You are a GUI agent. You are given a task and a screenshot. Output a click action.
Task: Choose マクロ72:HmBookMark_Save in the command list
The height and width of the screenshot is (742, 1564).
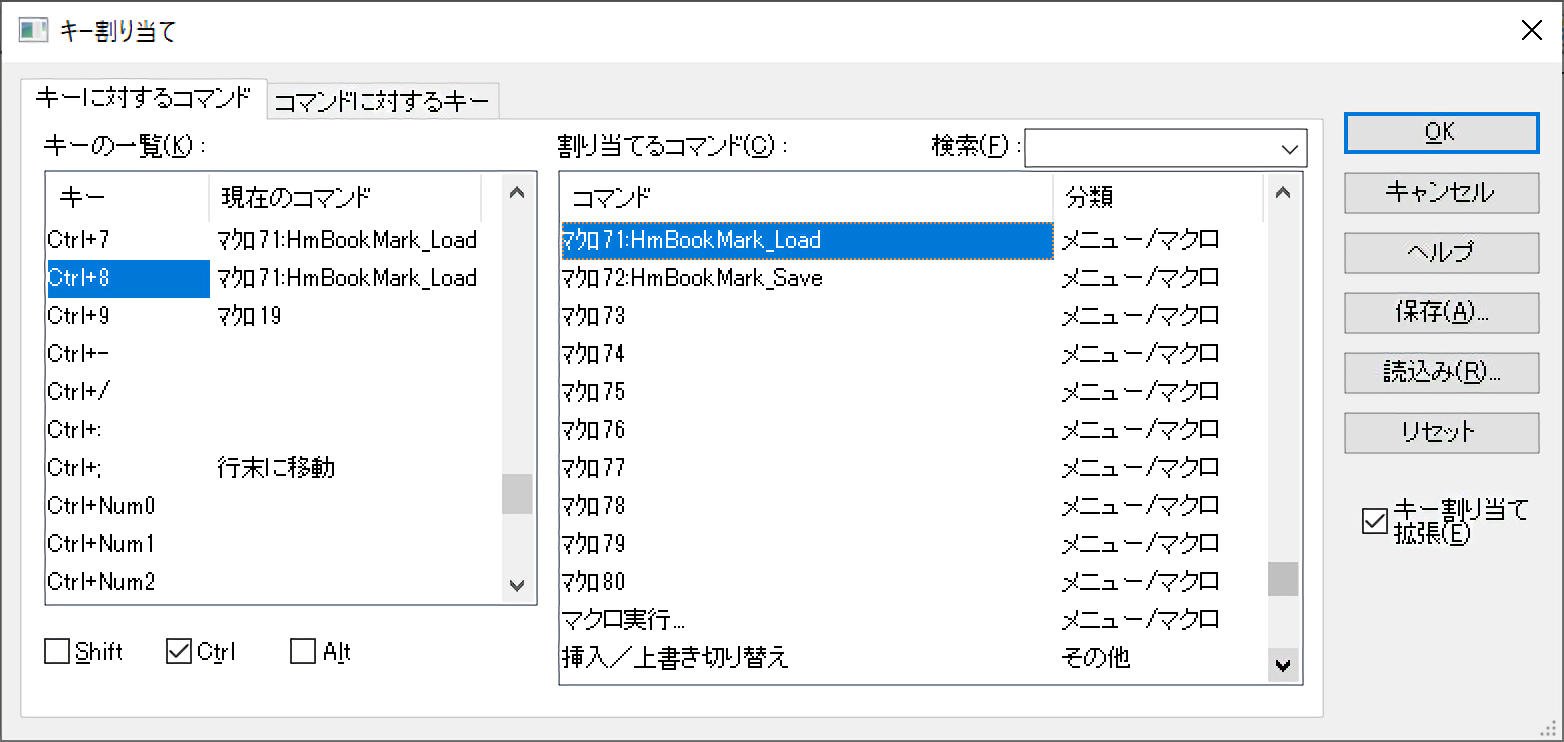692,278
